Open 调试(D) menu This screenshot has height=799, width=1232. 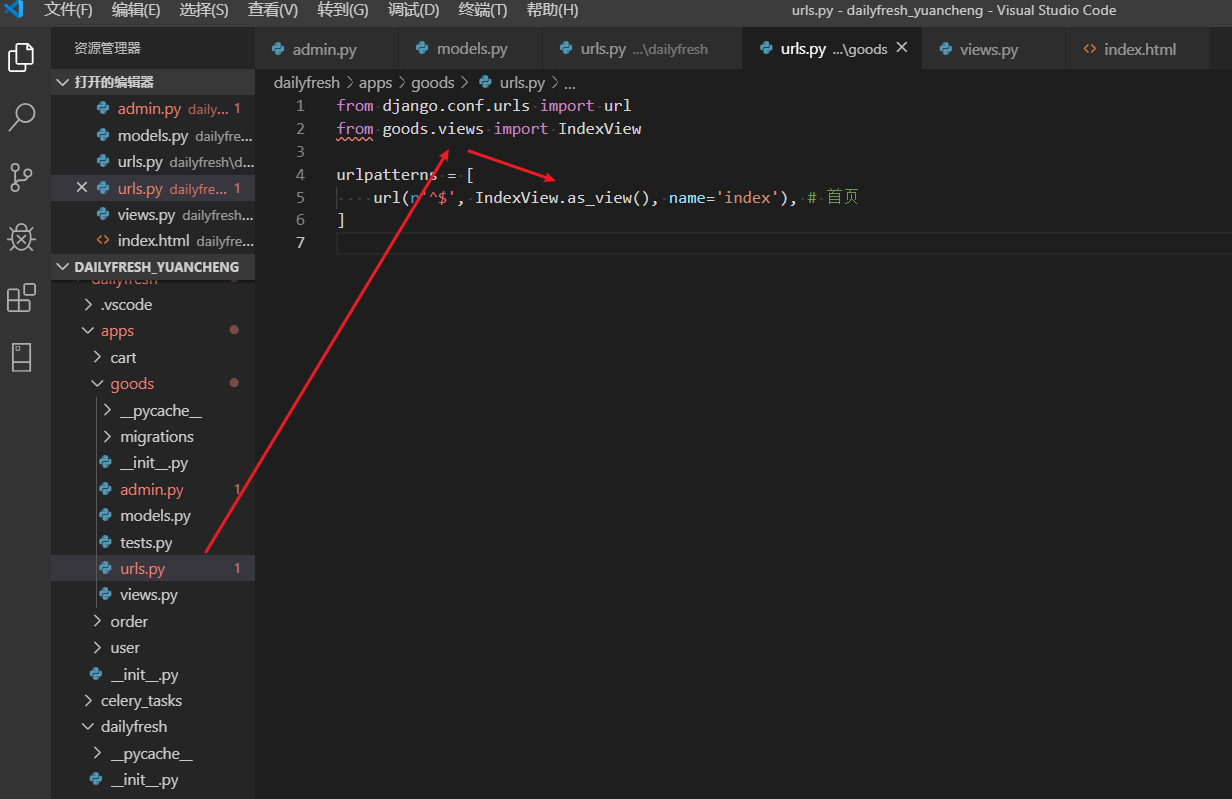pos(413,10)
